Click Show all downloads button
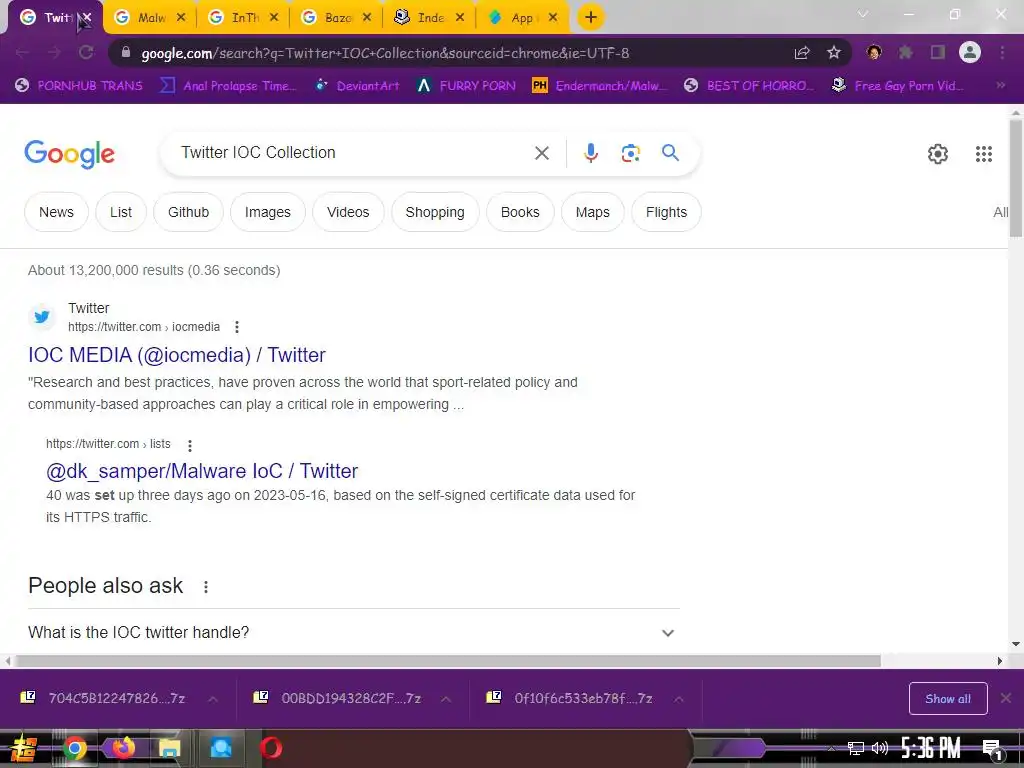The width and height of the screenshot is (1024, 768). (x=948, y=699)
